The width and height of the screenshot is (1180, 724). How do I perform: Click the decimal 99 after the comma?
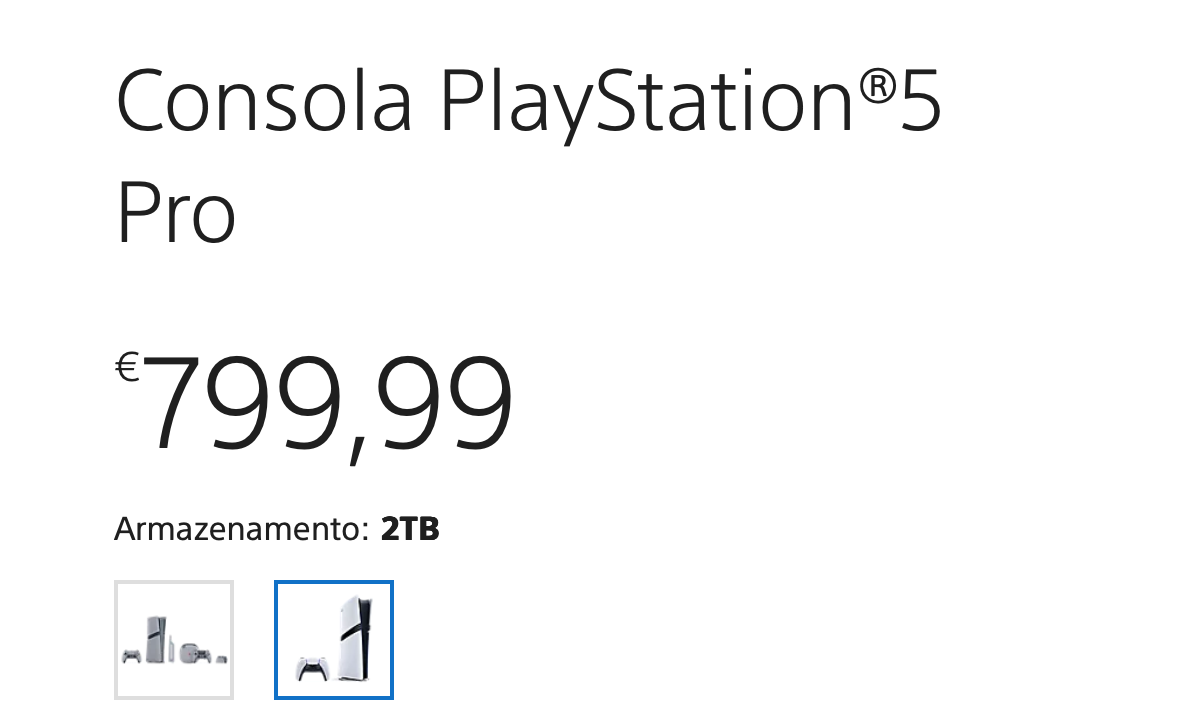(x=445, y=403)
